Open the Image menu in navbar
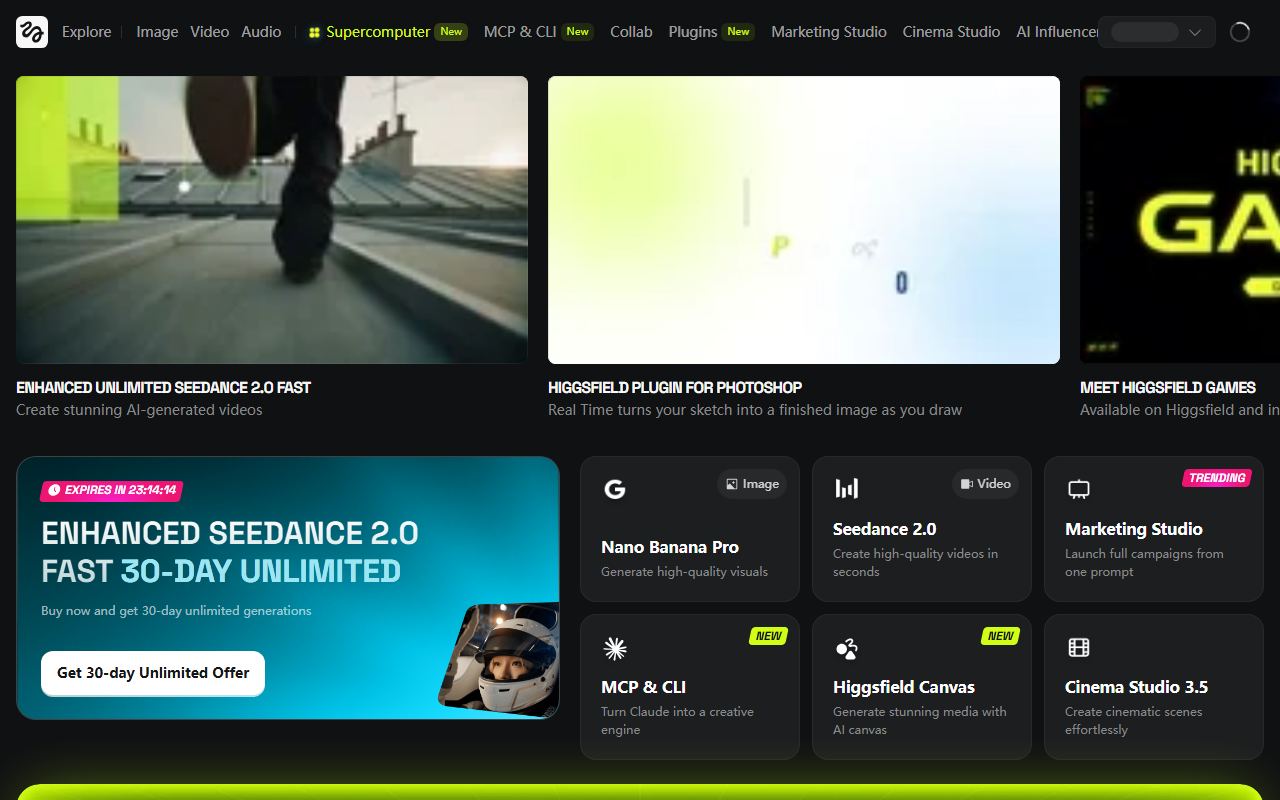Image resolution: width=1280 pixels, height=800 pixels. [157, 32]
